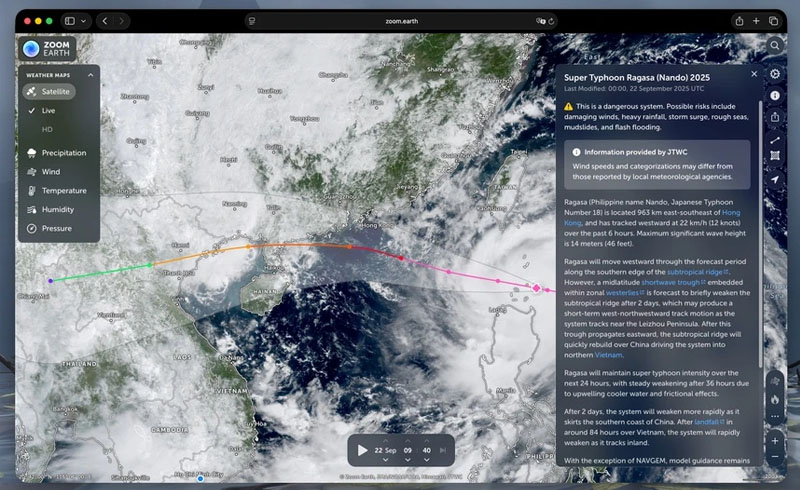Click the info icon on right toolbar
This screenshot has width=800, height=490.
tap(776, 95)
